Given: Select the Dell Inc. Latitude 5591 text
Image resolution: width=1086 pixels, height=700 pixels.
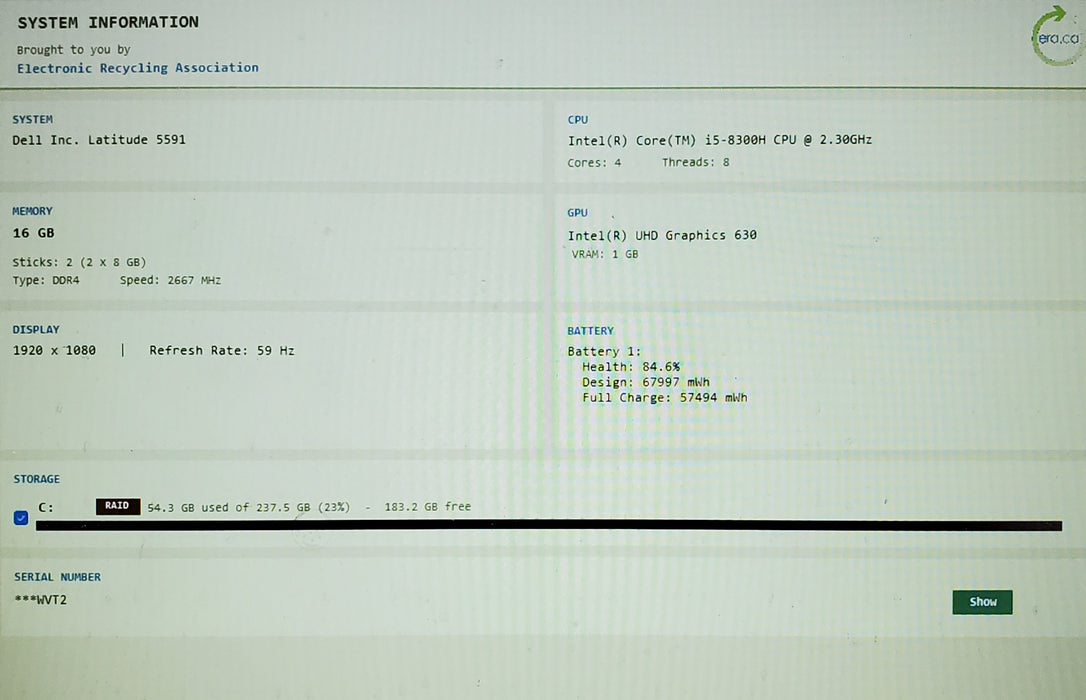Looking at the screenshot, I should [x=99, y=140].
